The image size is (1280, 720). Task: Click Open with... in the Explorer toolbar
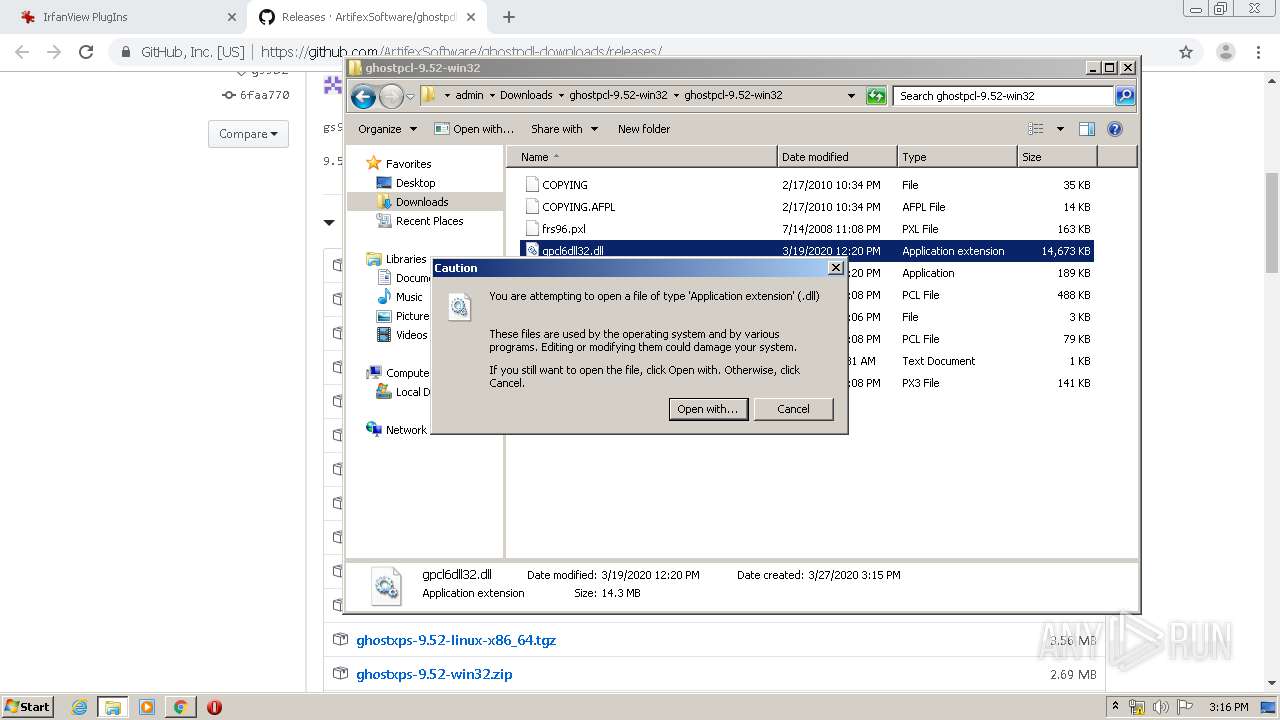[474, 129]
